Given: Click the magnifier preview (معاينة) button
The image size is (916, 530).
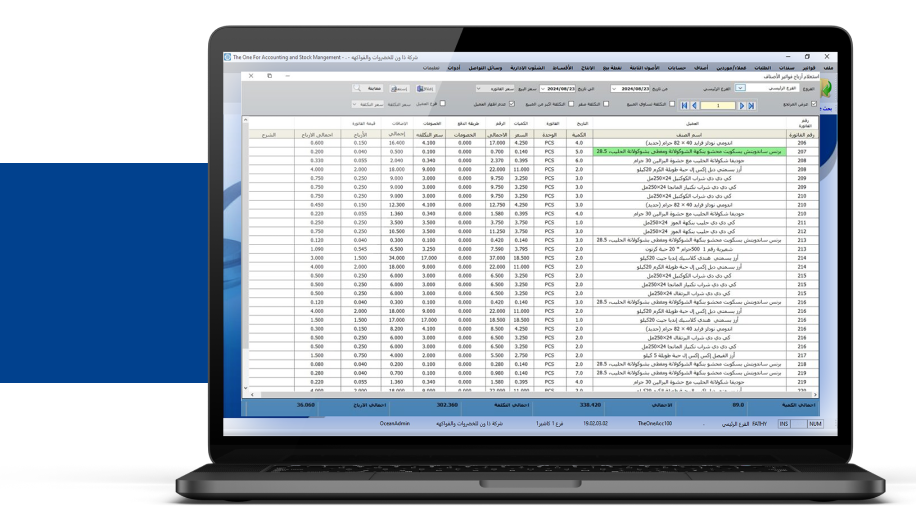Looking at the screenshot, I should (x=367, y=88).
